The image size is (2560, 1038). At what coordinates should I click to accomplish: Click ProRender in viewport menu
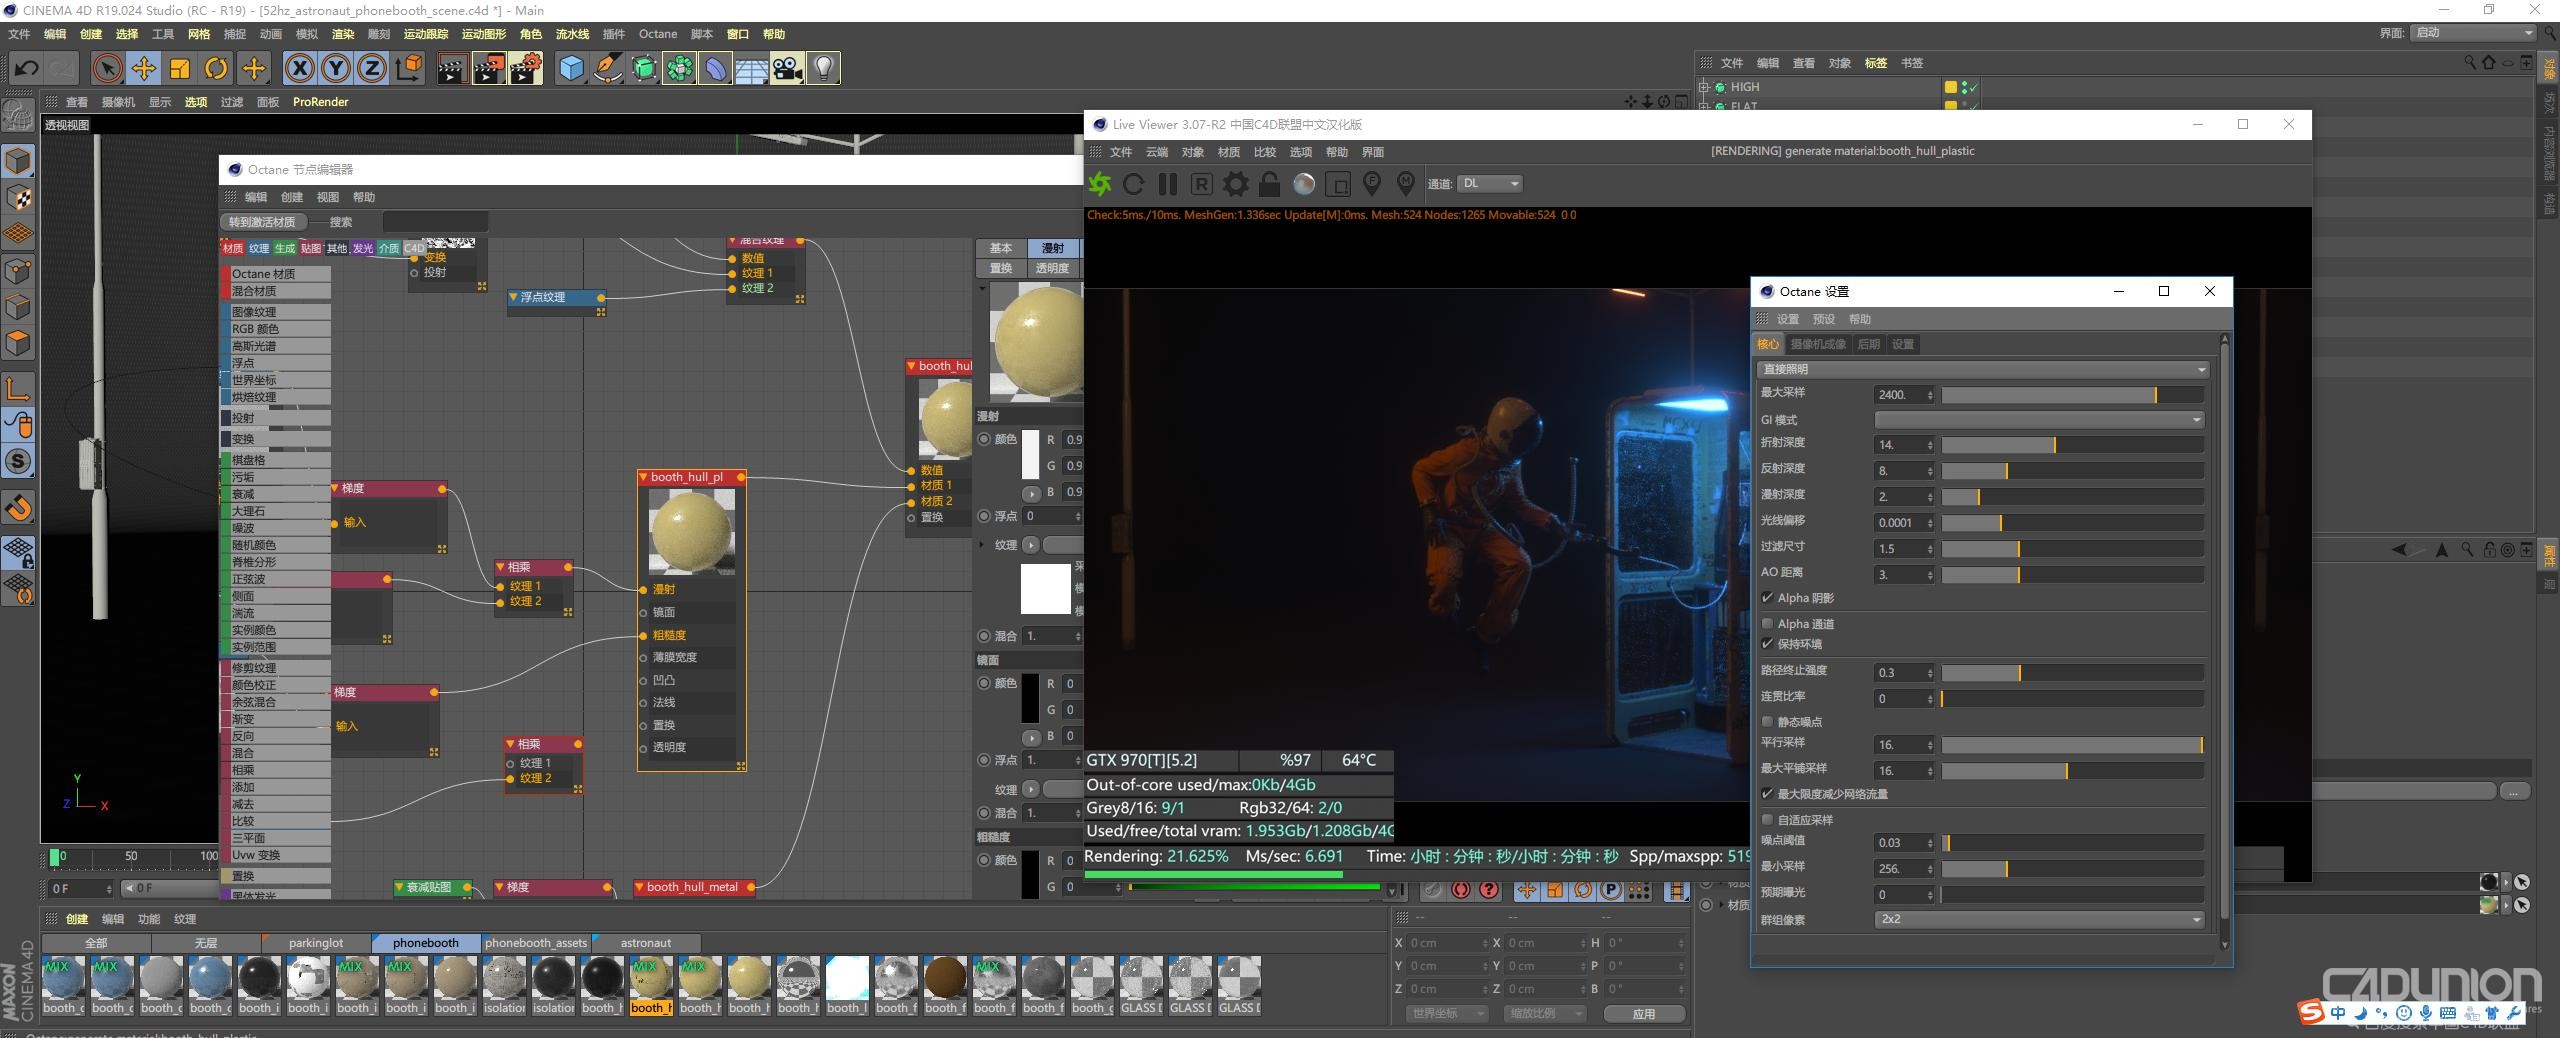point(320,102)
